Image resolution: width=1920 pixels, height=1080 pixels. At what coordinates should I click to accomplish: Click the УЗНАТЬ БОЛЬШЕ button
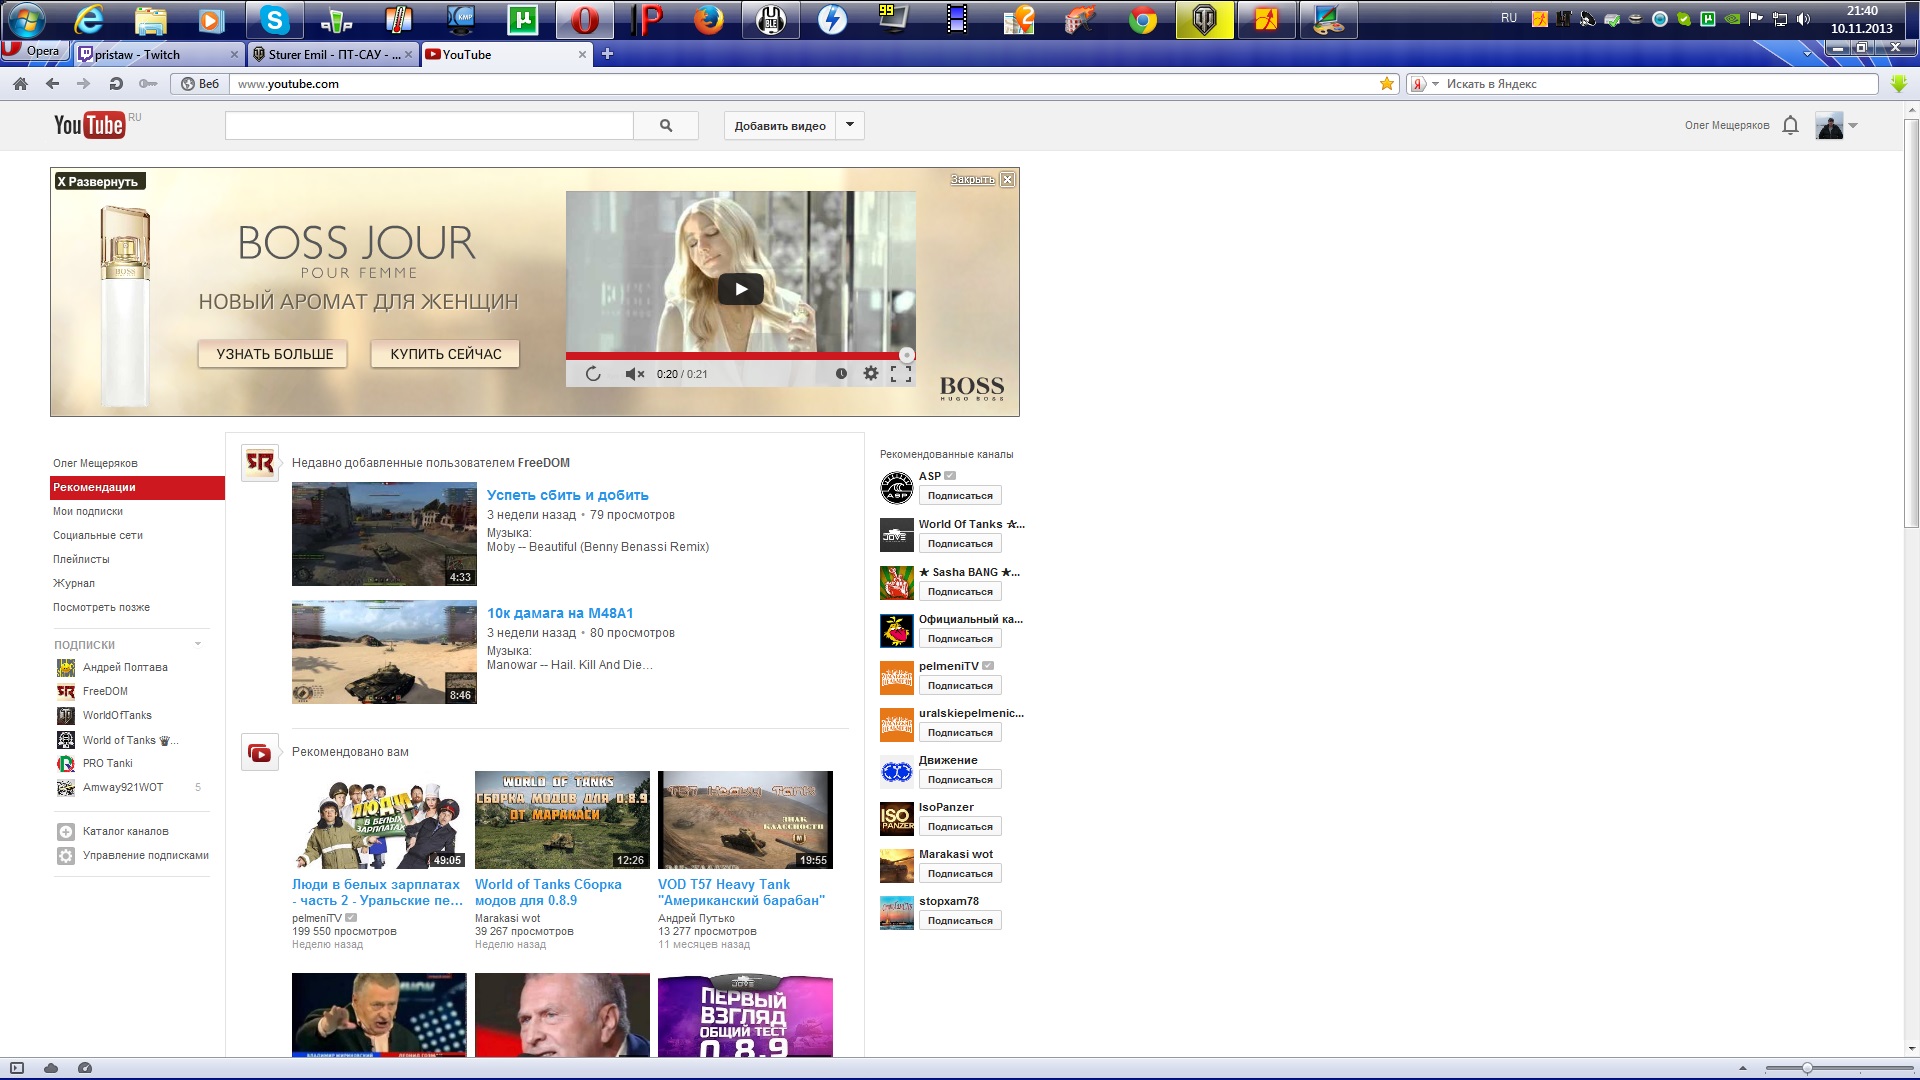coord(274,354)
